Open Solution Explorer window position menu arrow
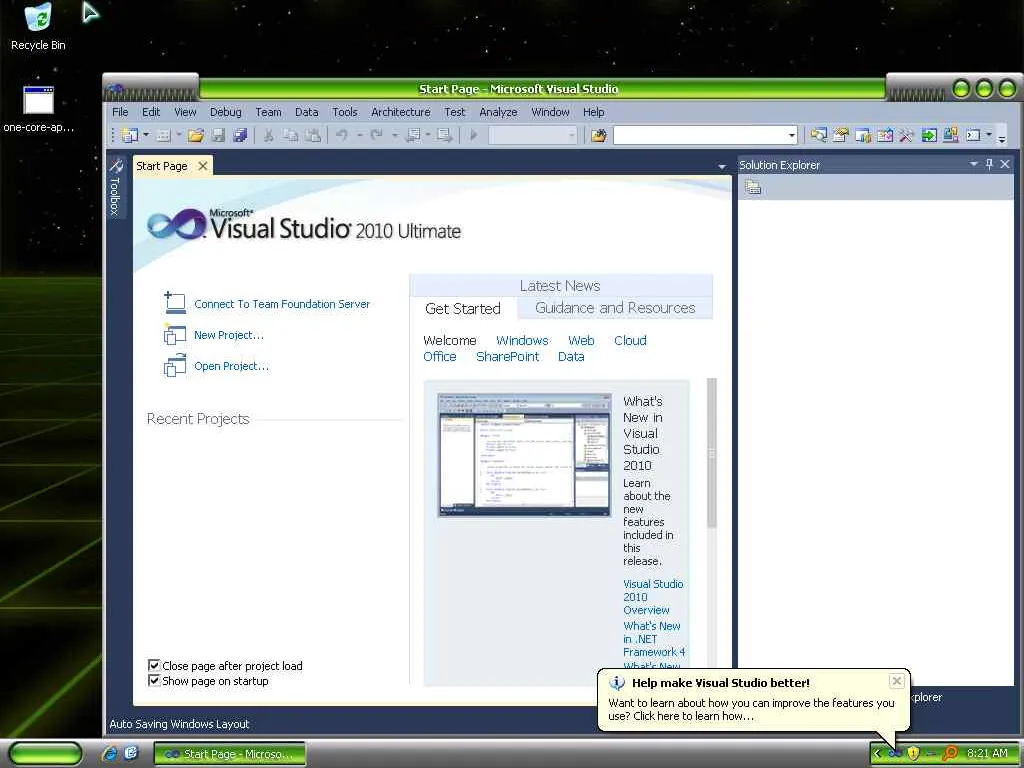 click(974, 164)
